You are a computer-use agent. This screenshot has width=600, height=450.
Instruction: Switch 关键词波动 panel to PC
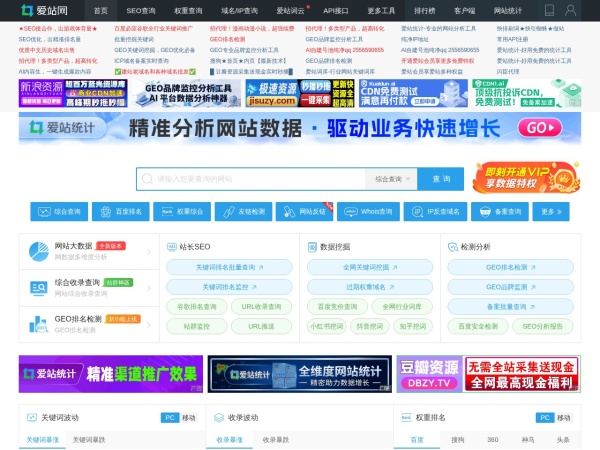pos(170,417)
